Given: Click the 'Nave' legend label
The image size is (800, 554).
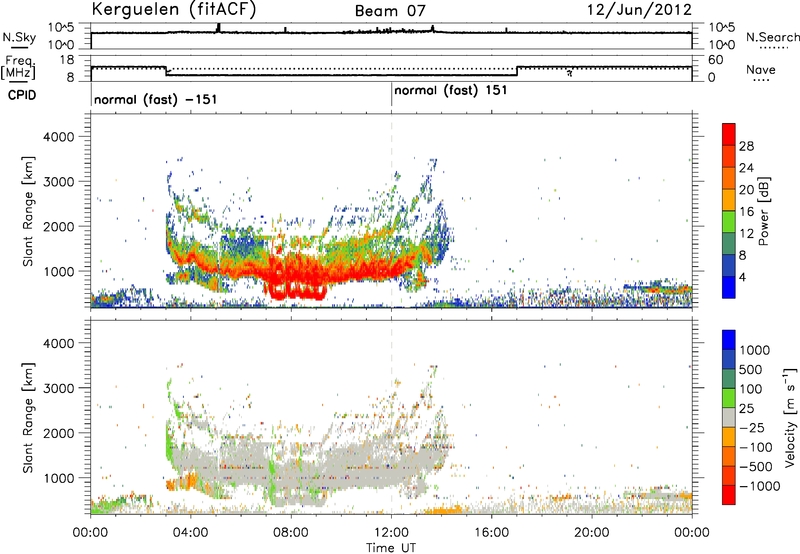Looking at the screenshot, I should click(x=761, y=70).
